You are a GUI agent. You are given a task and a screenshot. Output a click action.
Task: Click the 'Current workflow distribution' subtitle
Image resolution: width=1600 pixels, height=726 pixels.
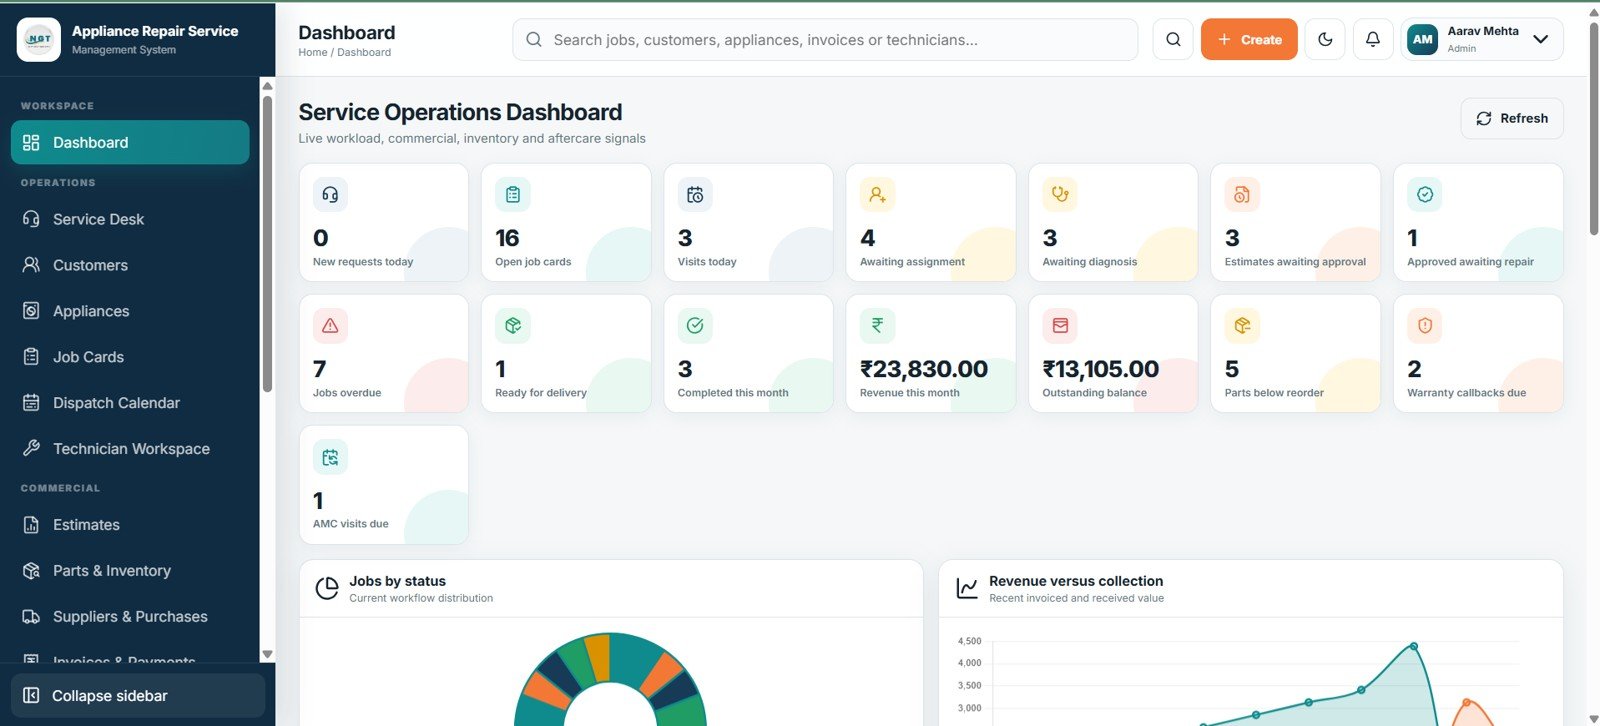(421, 598)
